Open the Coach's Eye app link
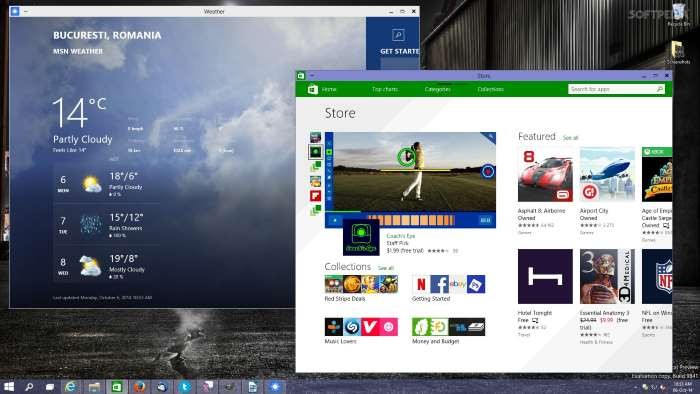 tap(400, 236)
